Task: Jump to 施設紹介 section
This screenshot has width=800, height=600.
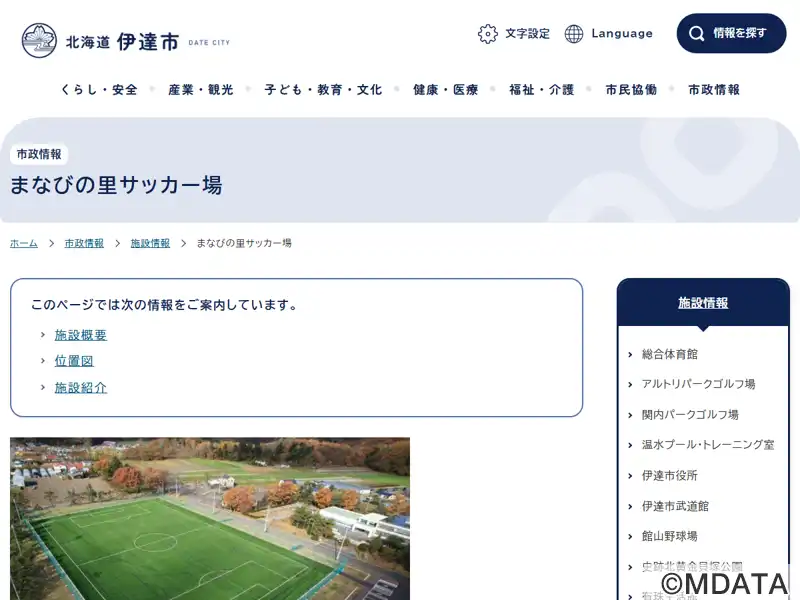Action: coord(81,388)
